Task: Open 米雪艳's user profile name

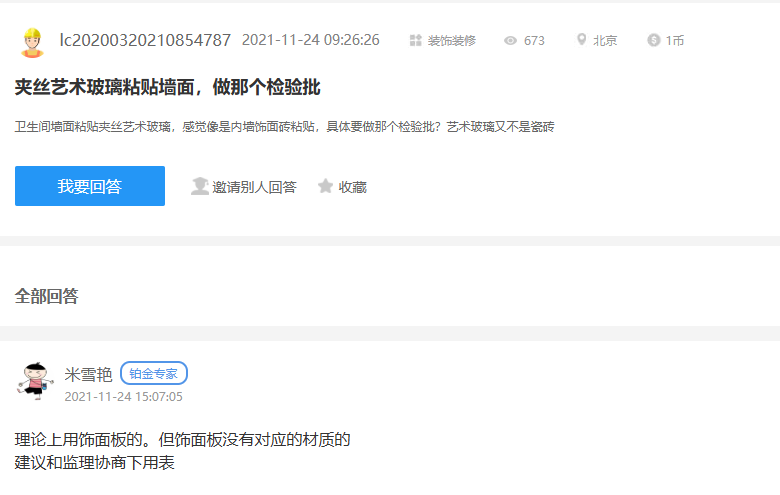Action: 88,374
